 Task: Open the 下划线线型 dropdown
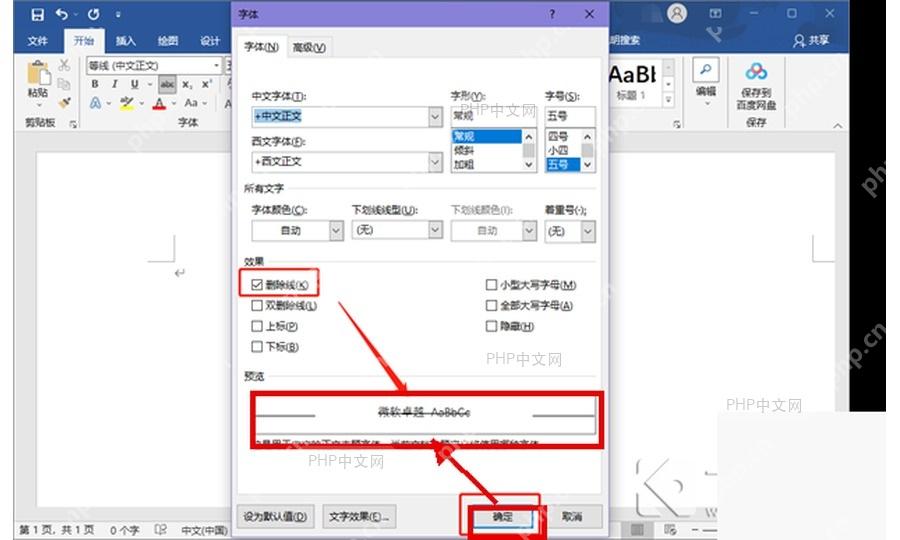(x=436, y=230)
